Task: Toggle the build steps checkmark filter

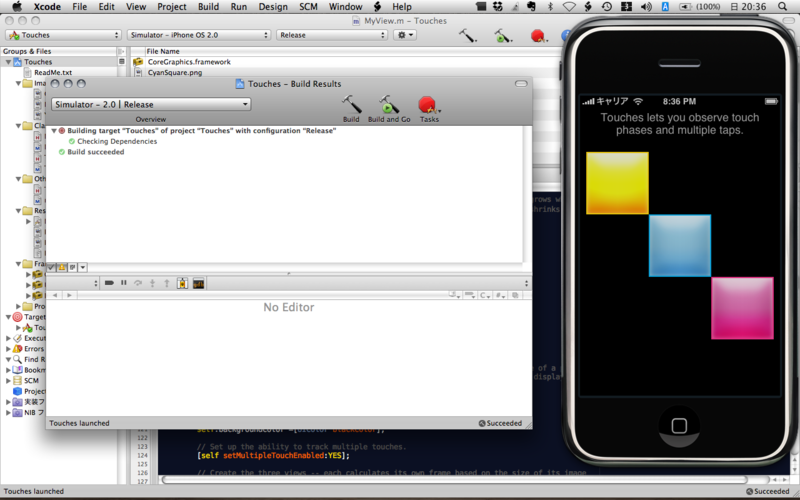Action: [52, 267]
